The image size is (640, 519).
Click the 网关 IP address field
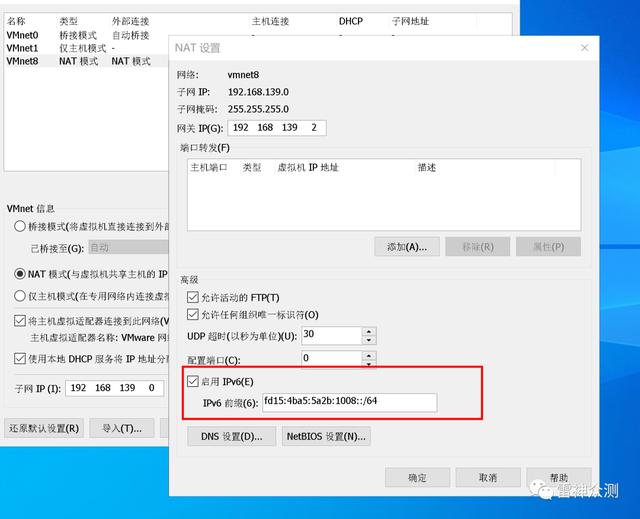(277, 128)
